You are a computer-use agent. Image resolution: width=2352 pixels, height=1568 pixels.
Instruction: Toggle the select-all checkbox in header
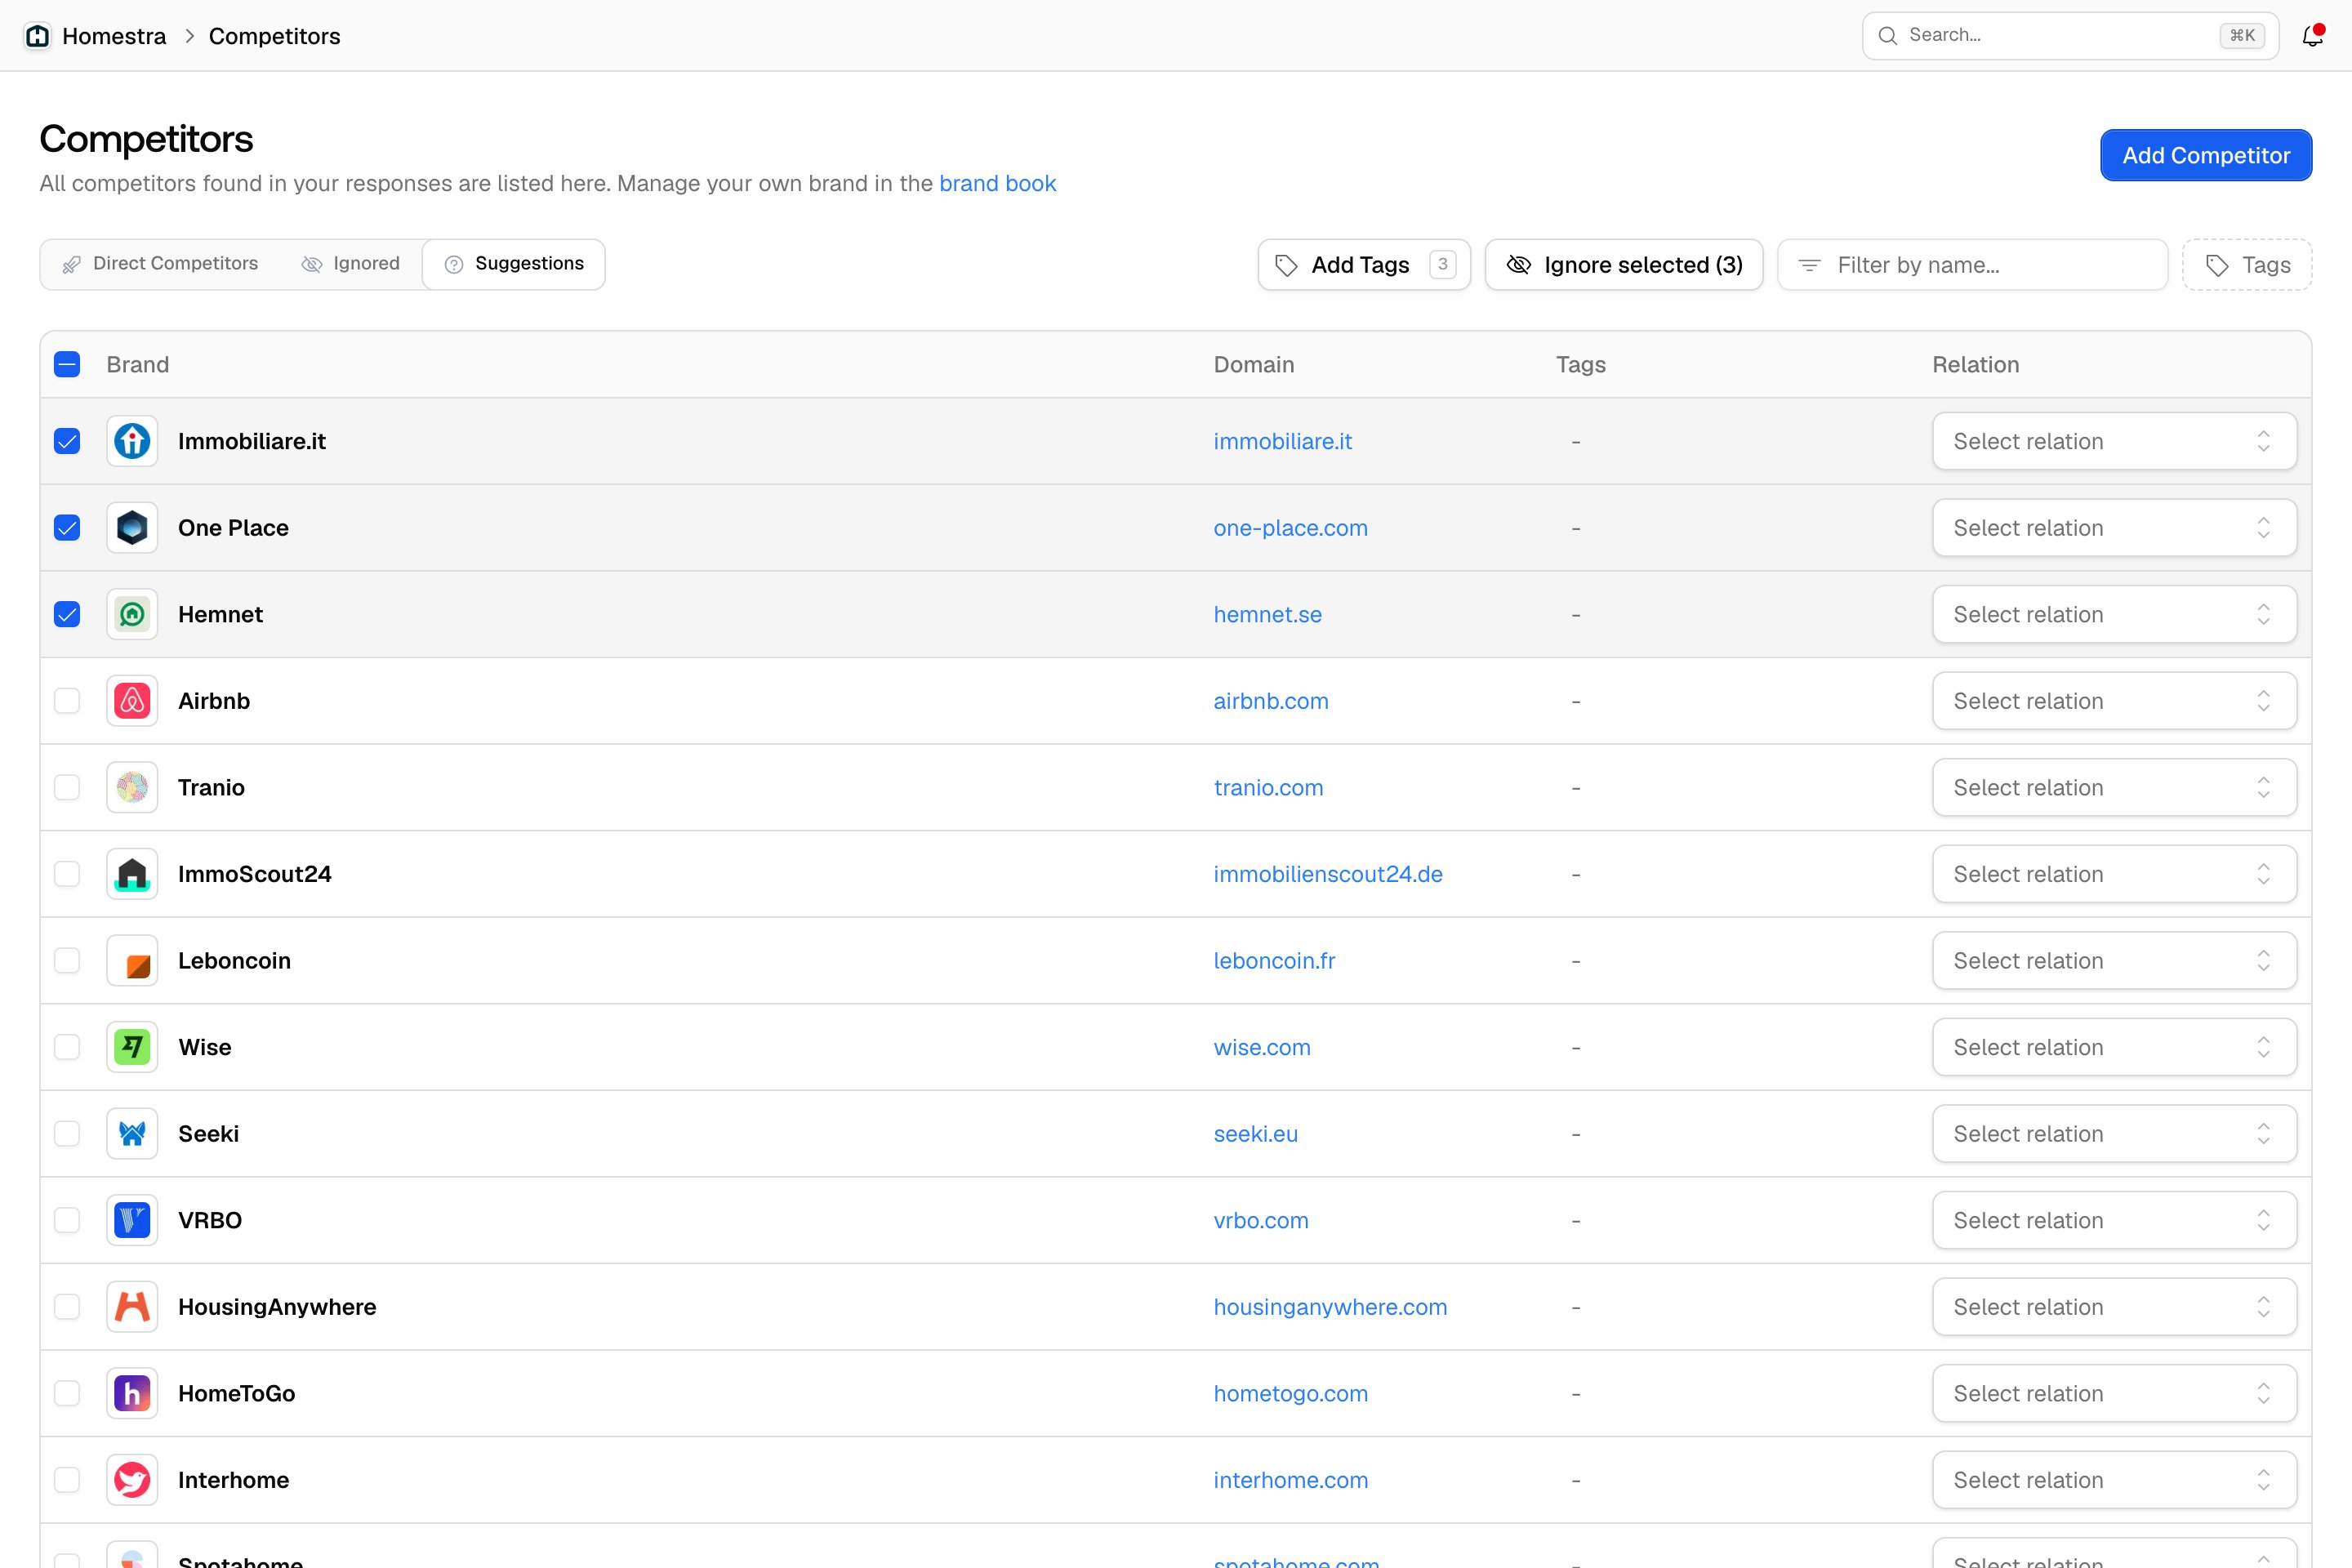67,364
